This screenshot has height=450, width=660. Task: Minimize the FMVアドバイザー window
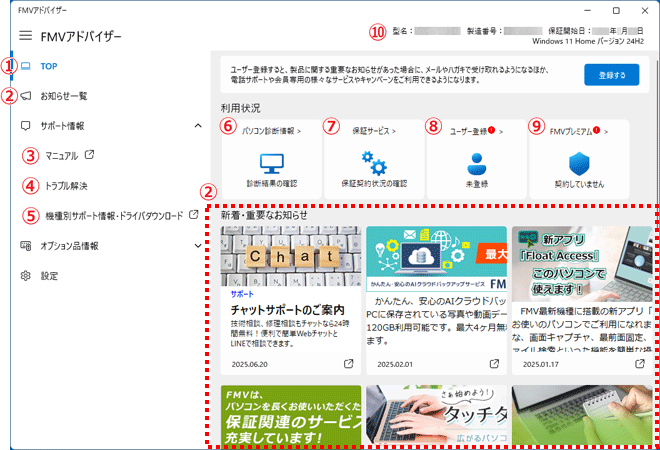pyautogui.click(x=588, y=11)
